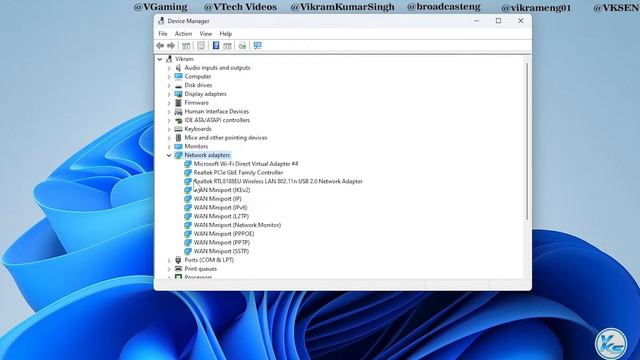The image size is (640, 360).
Task: Select the Monitors icon
Action: (x=178, y=146)
